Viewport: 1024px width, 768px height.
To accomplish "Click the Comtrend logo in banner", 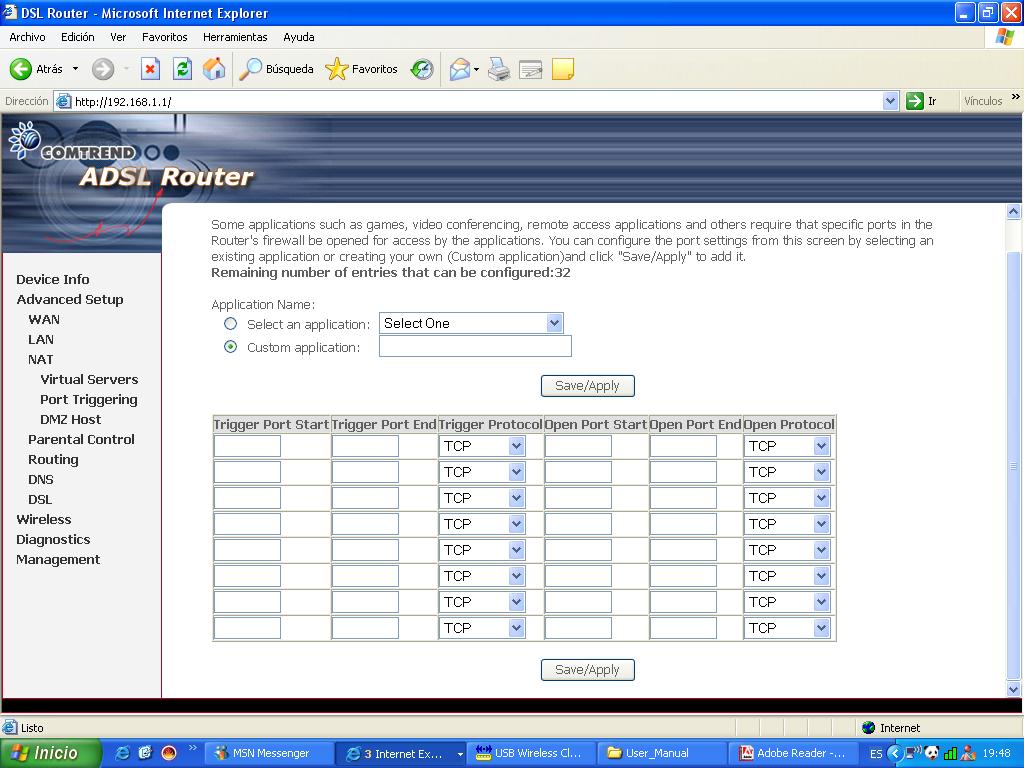I will 73,141.
